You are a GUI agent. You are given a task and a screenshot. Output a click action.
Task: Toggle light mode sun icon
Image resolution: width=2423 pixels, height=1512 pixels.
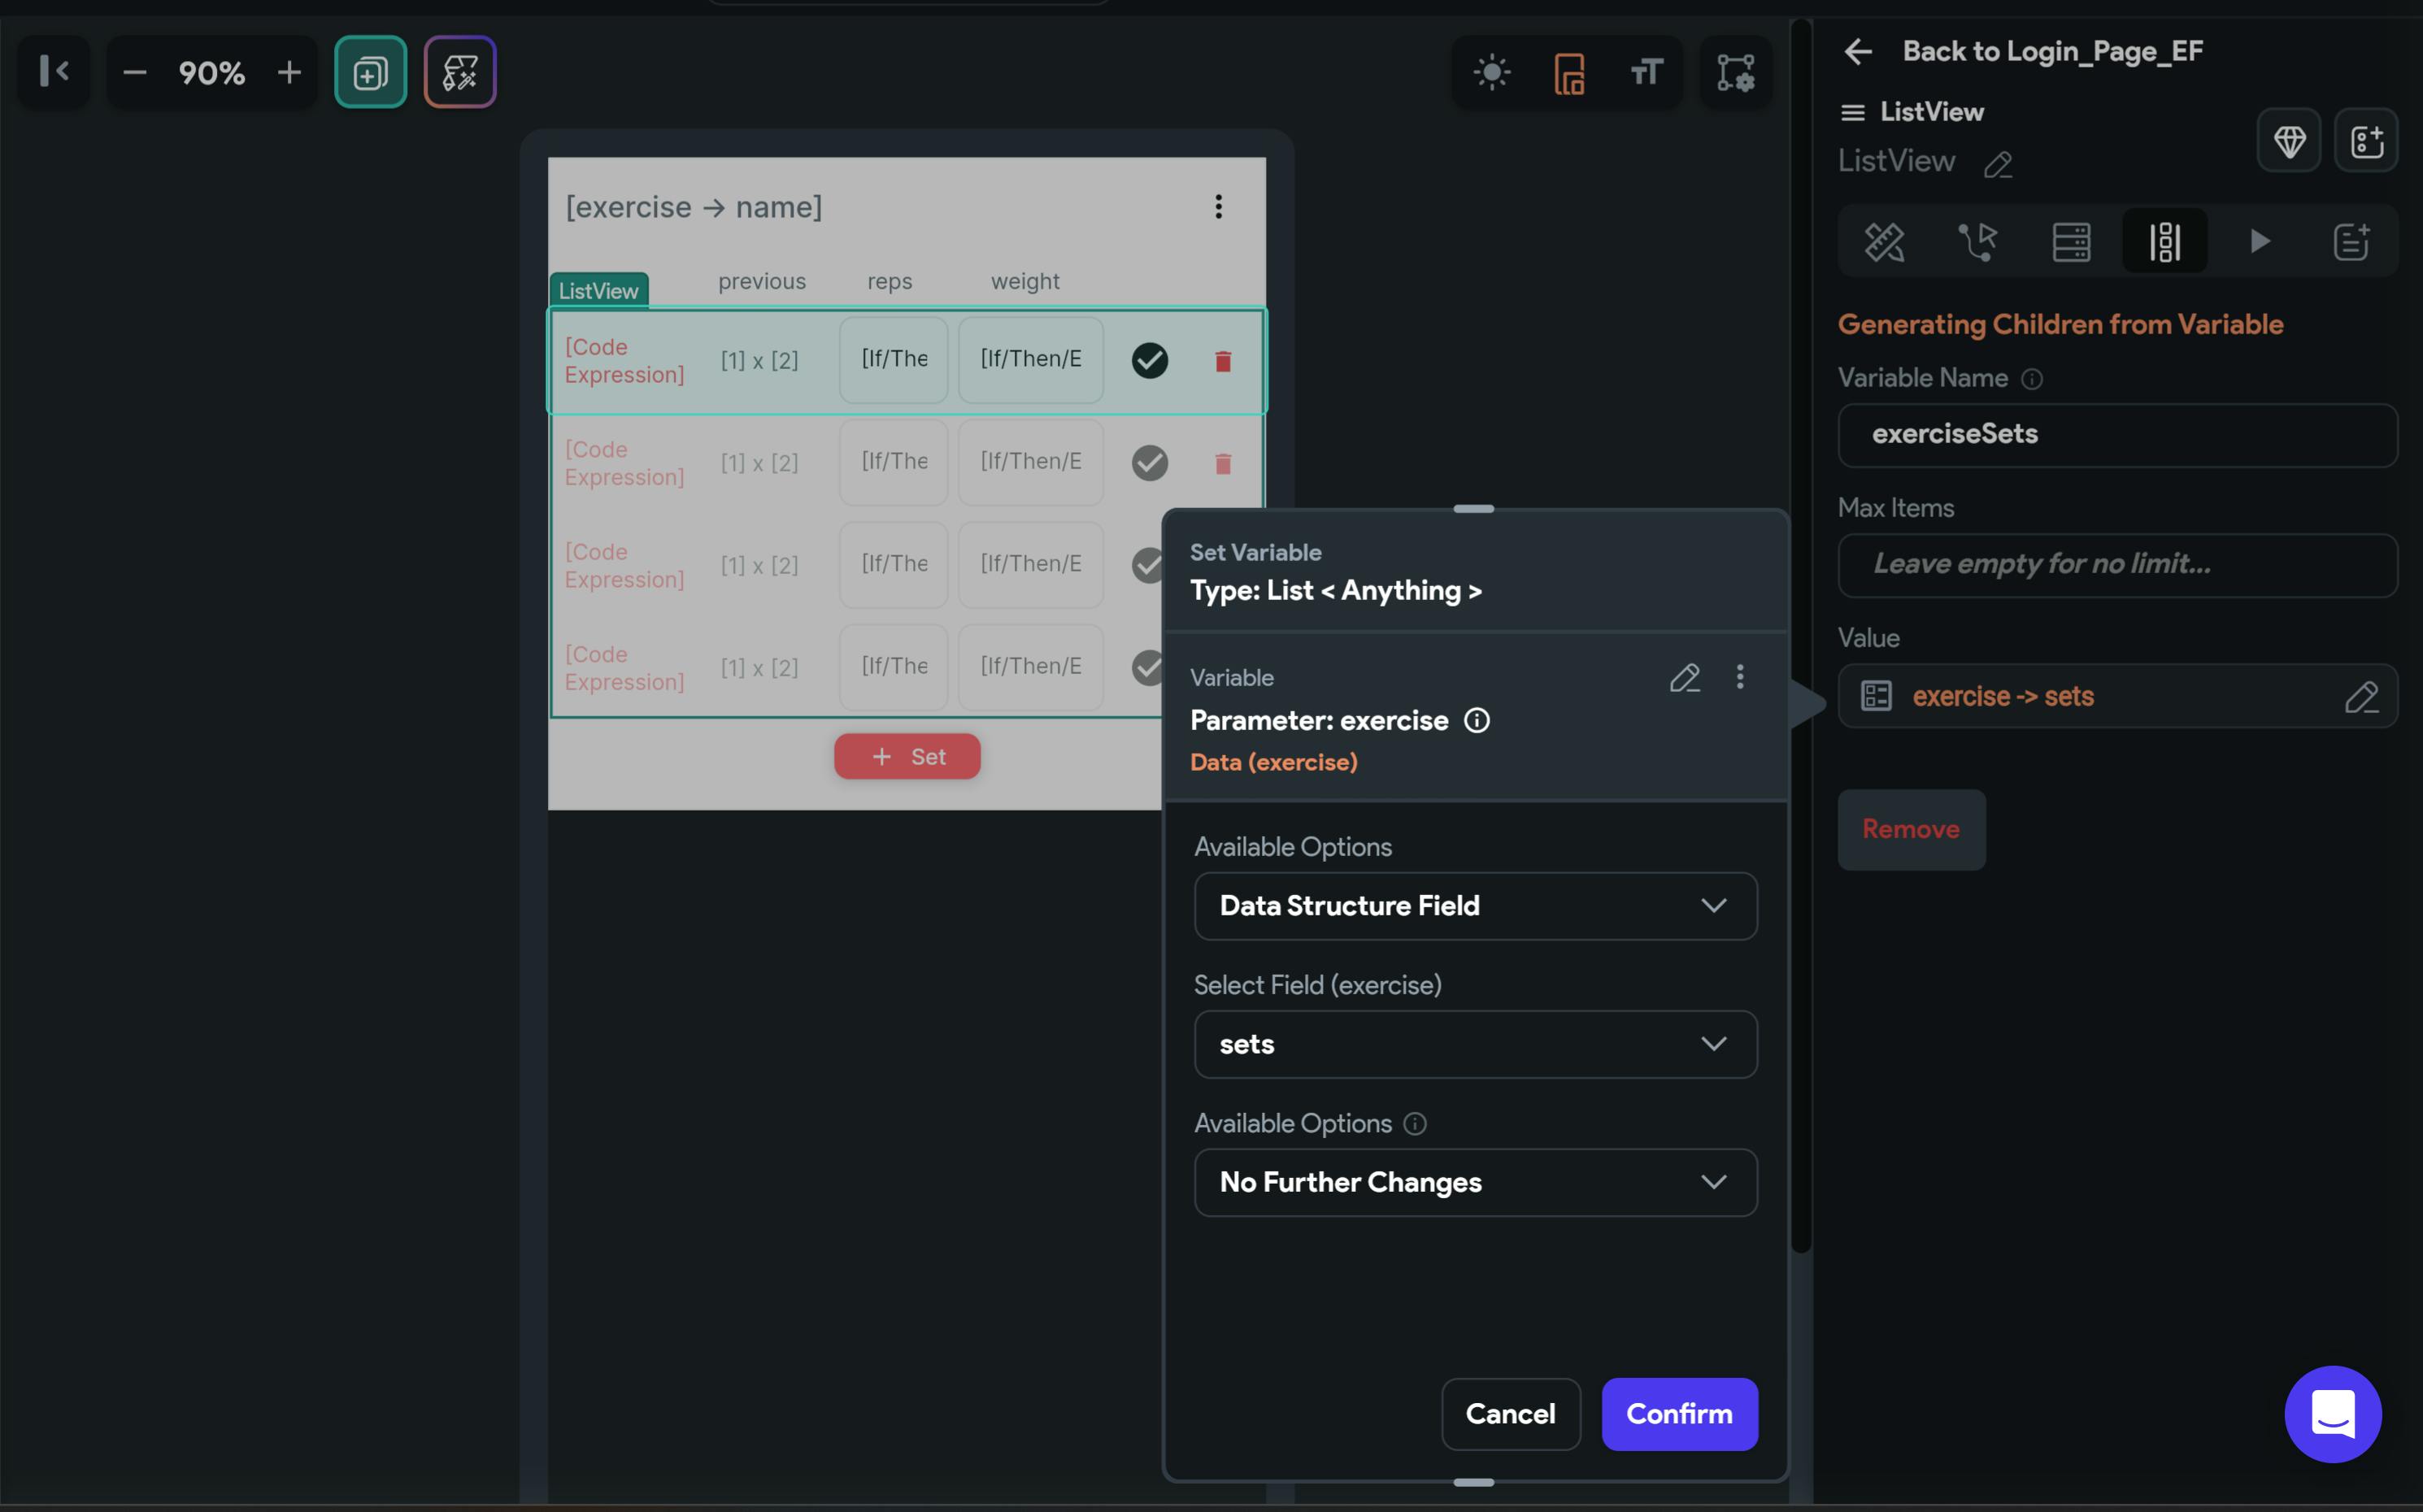1491,72
